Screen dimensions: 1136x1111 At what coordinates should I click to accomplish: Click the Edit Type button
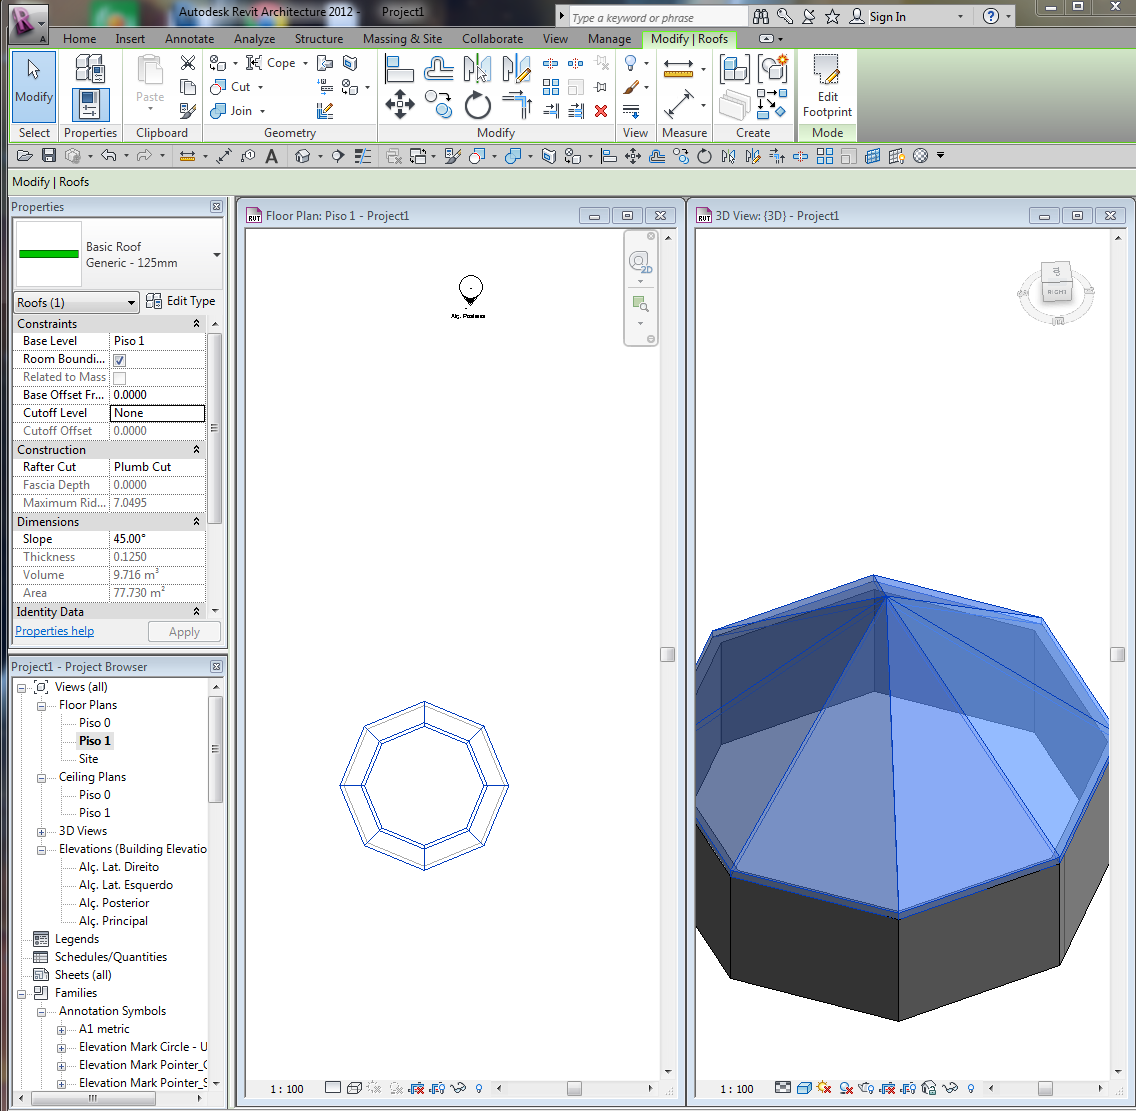click(x=181, y=301)
